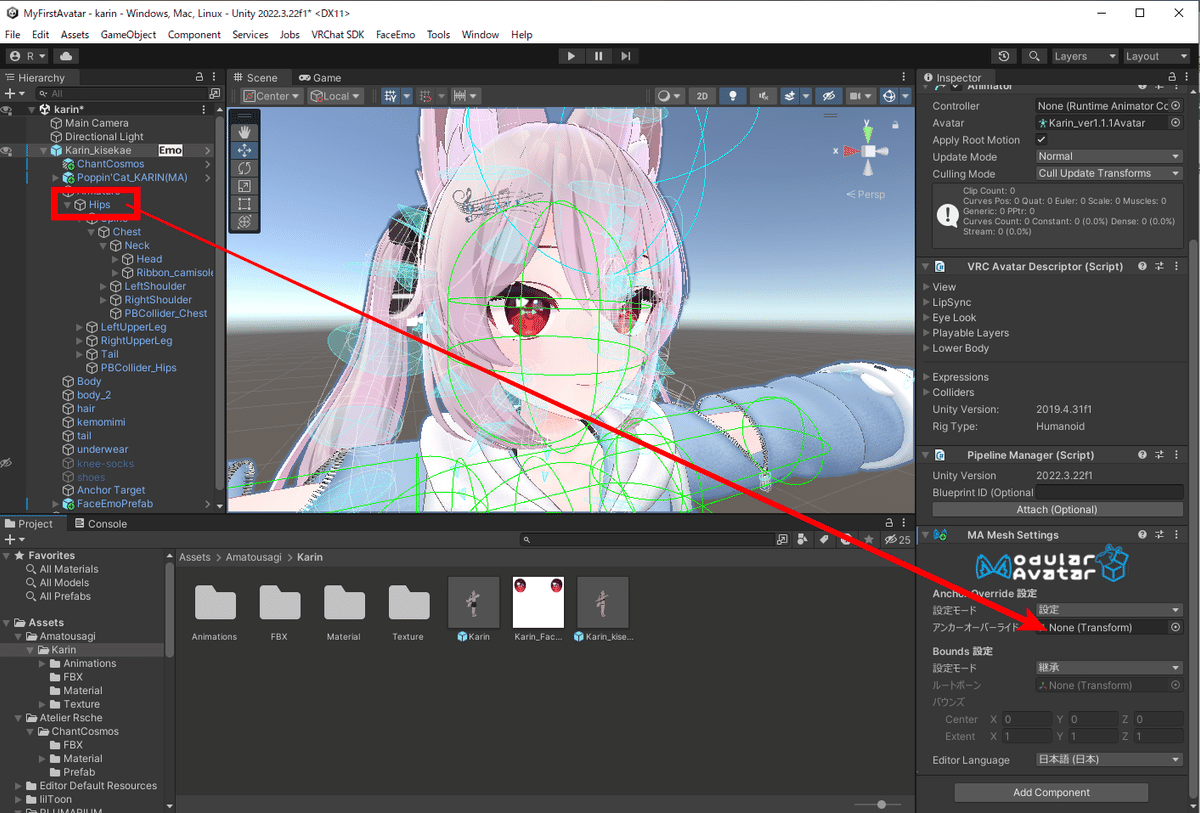
Task: Open Project panel create plus button
Action: click(13, 539)
